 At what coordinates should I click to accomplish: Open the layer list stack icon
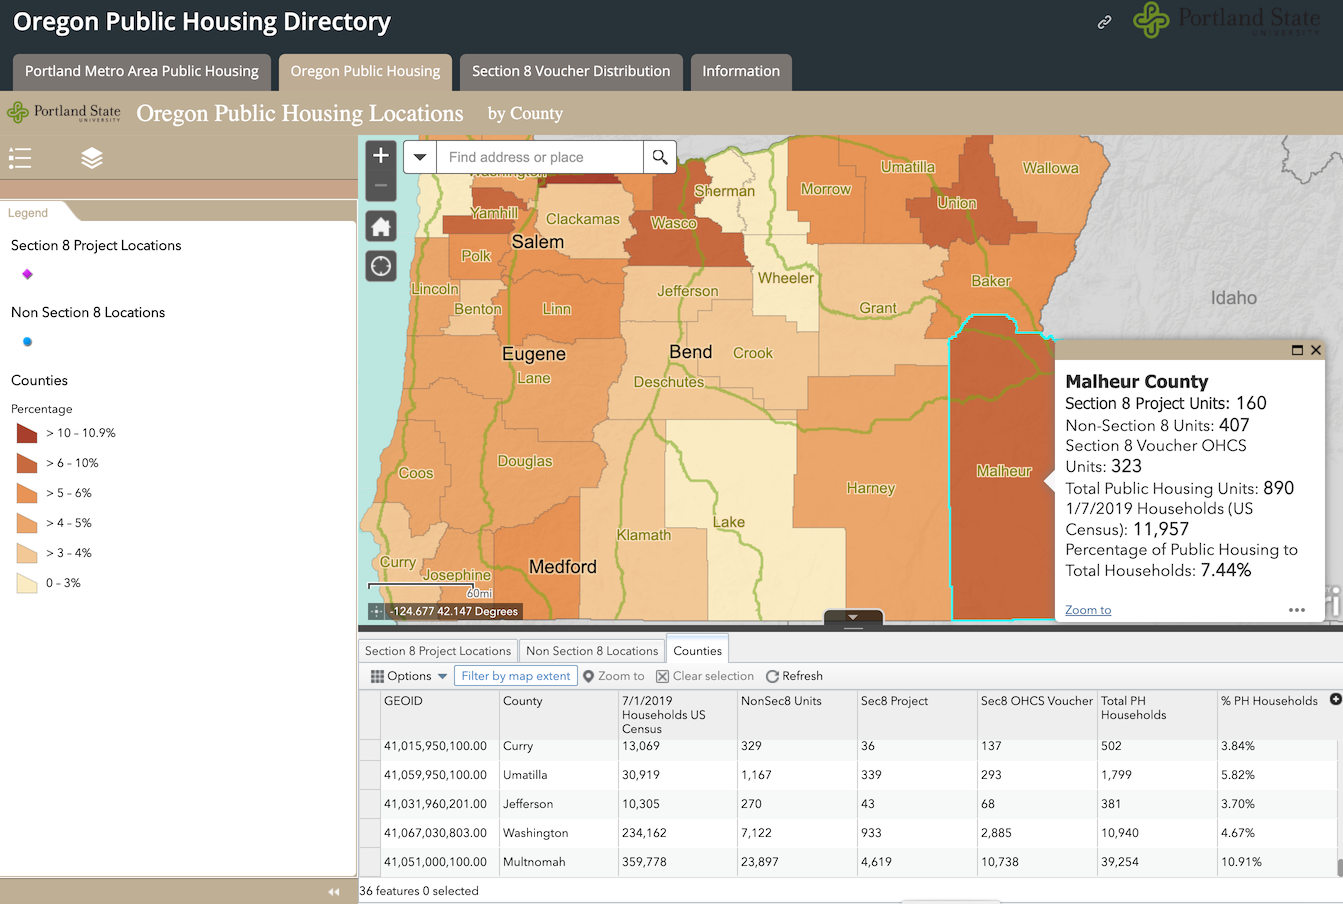(x=92, y=158)
